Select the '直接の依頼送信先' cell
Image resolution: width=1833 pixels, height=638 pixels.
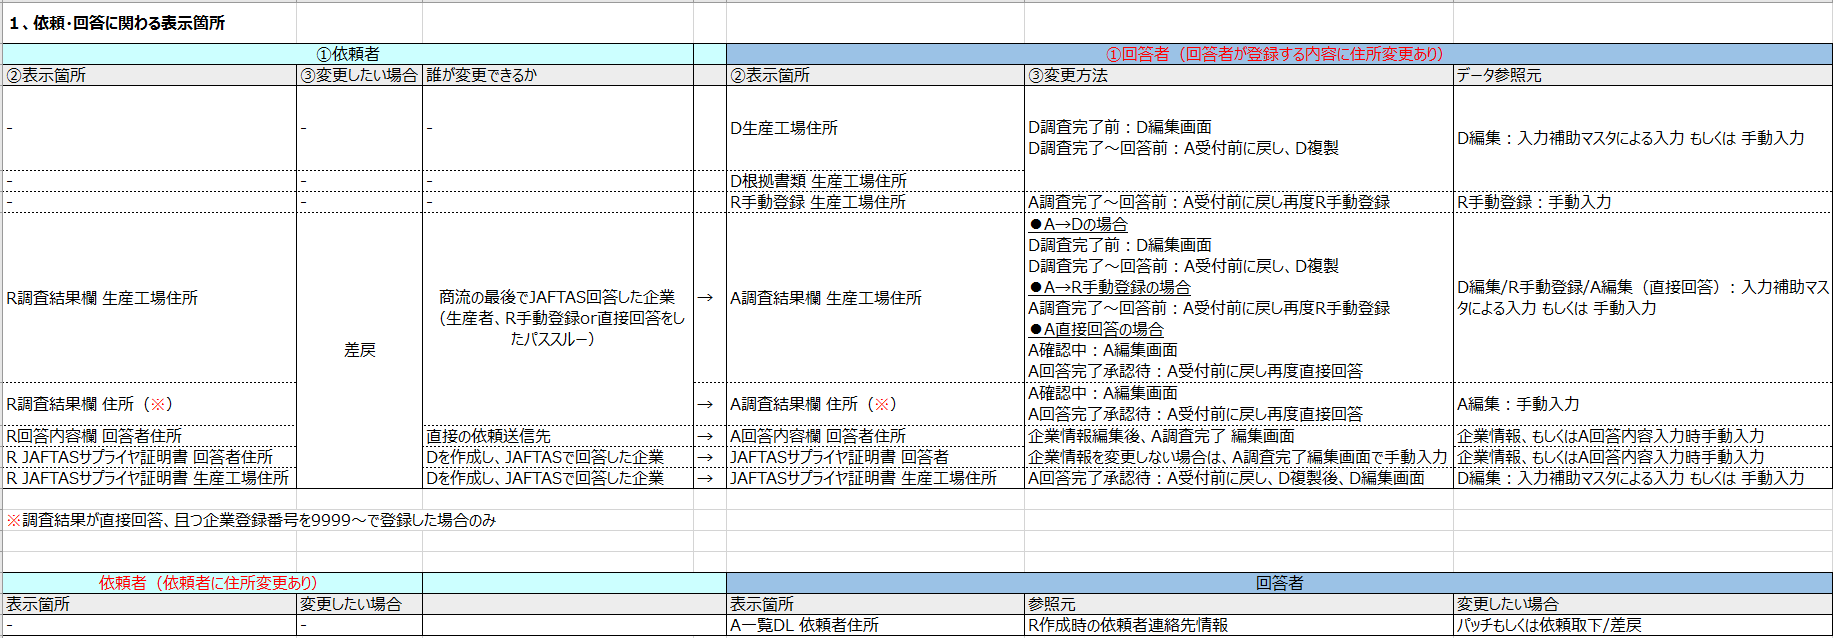pyautogui.click(x=488, y=436)
